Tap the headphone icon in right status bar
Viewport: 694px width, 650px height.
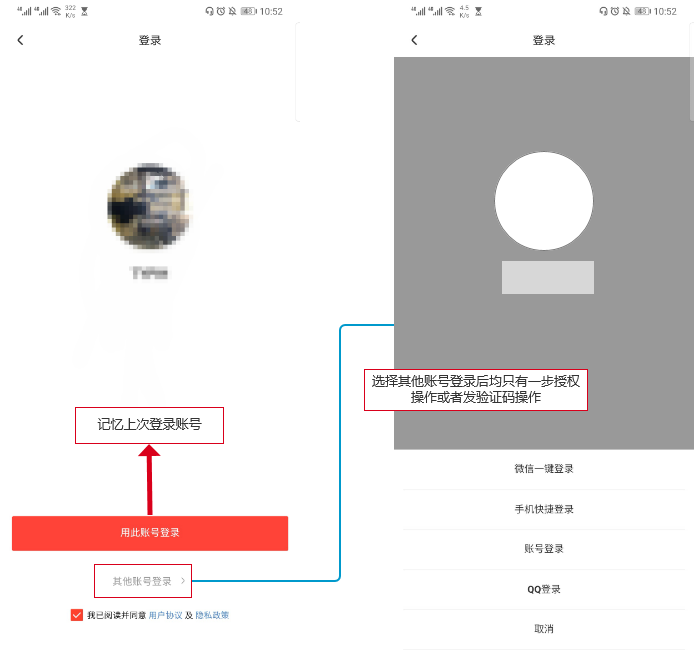coord(603,11)
